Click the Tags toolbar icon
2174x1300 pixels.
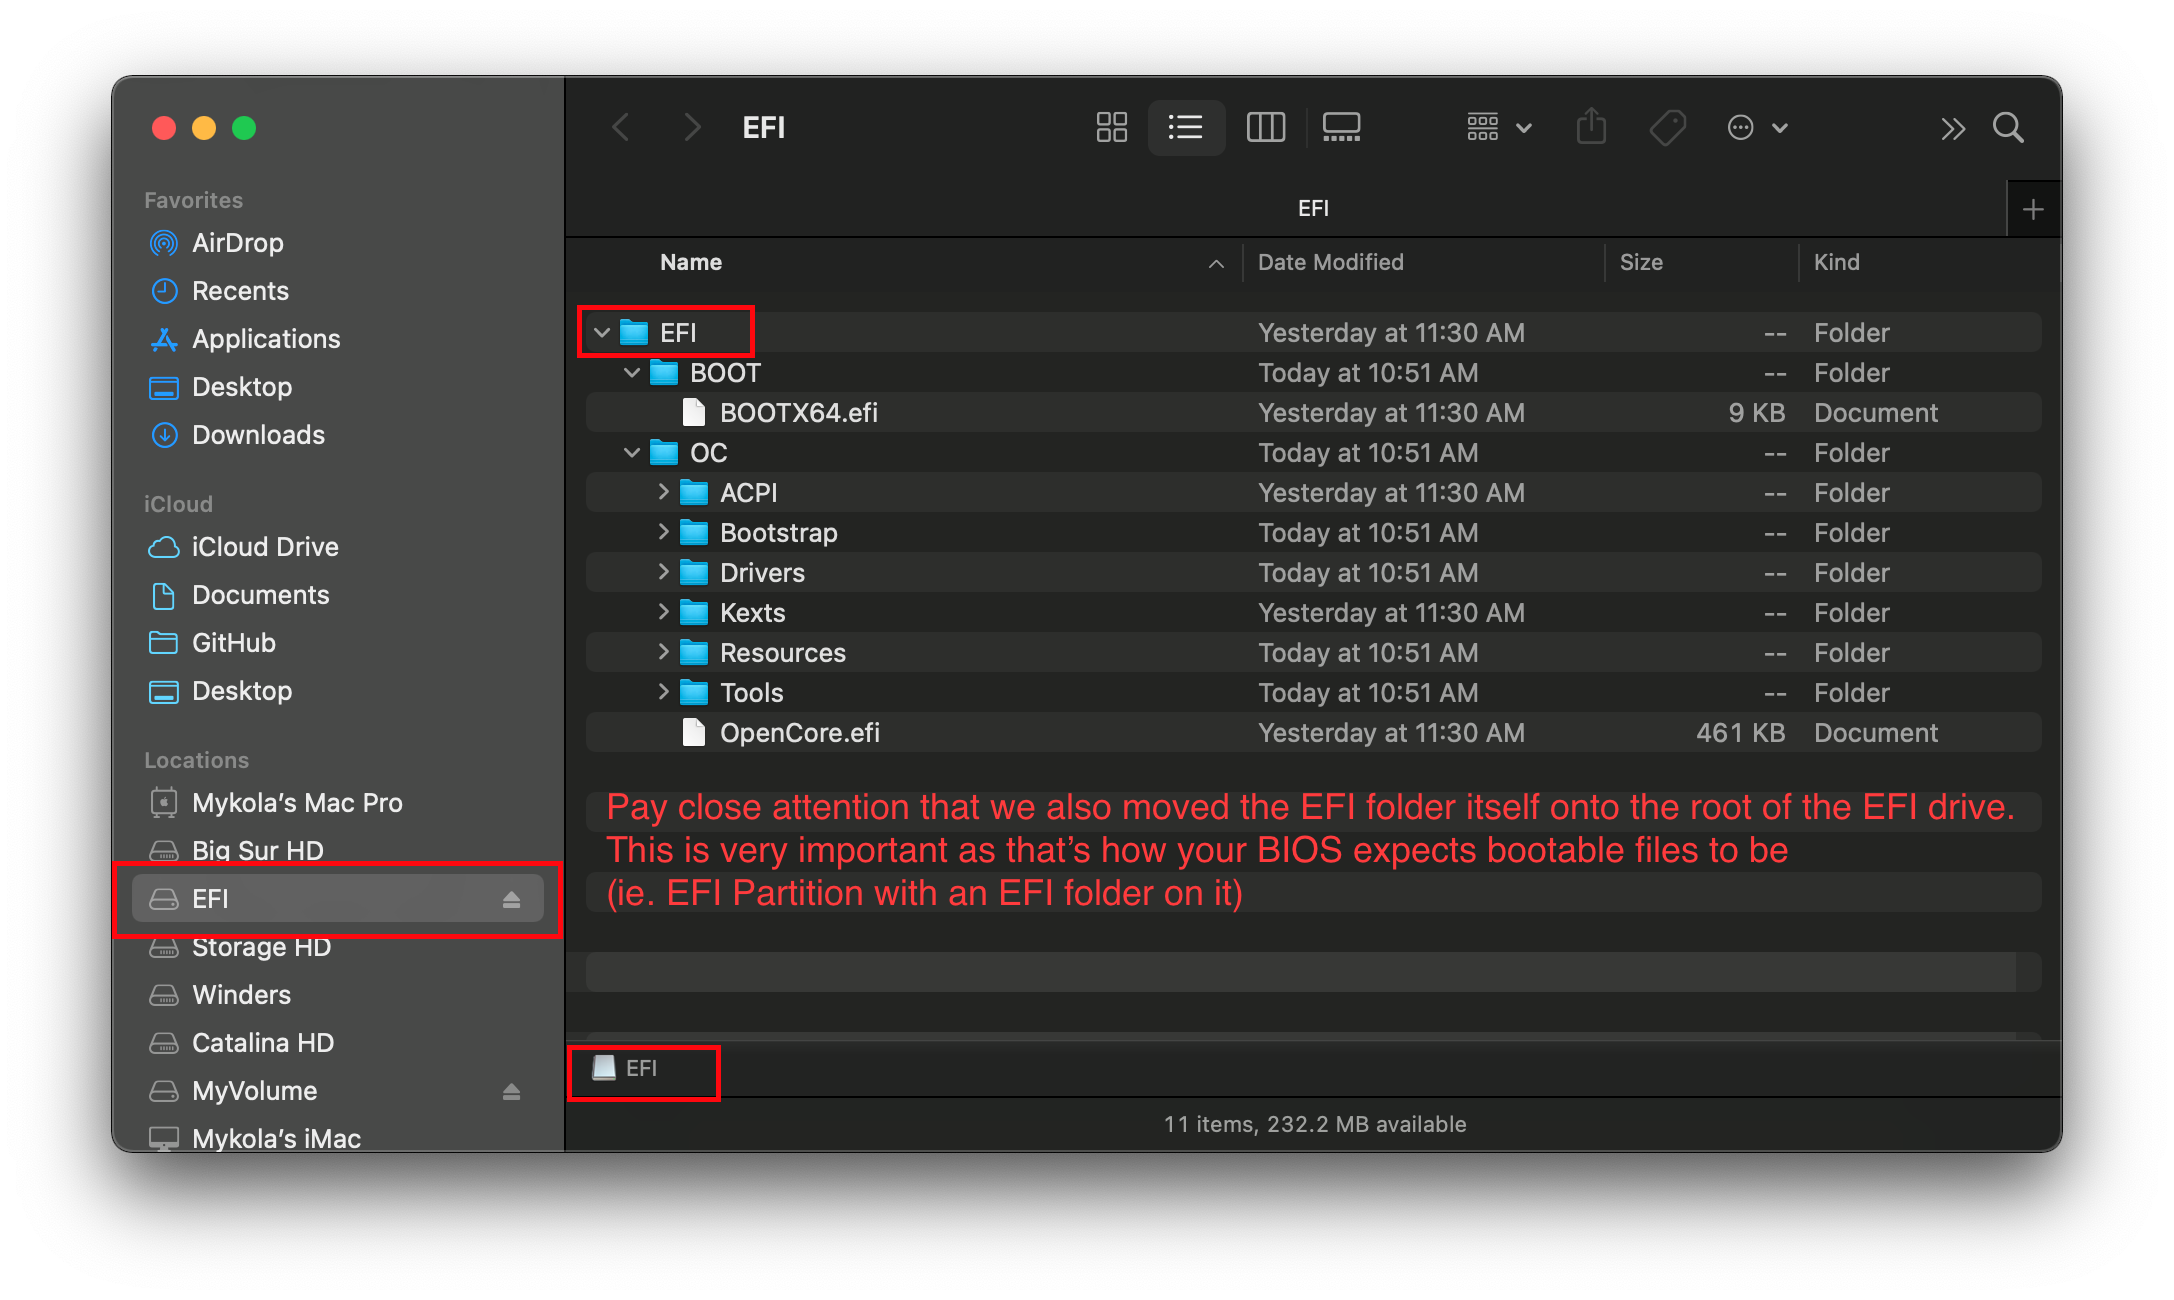[1667, 127]
